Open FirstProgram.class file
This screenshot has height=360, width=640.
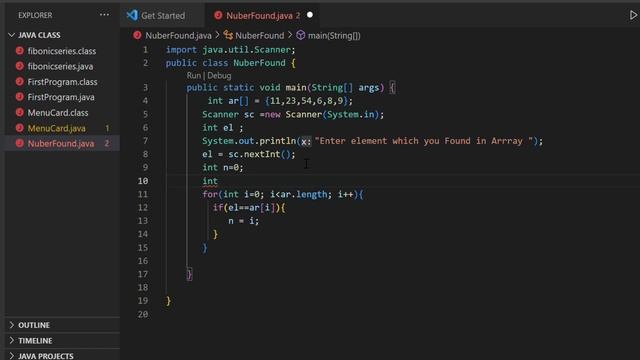point(62,82)
